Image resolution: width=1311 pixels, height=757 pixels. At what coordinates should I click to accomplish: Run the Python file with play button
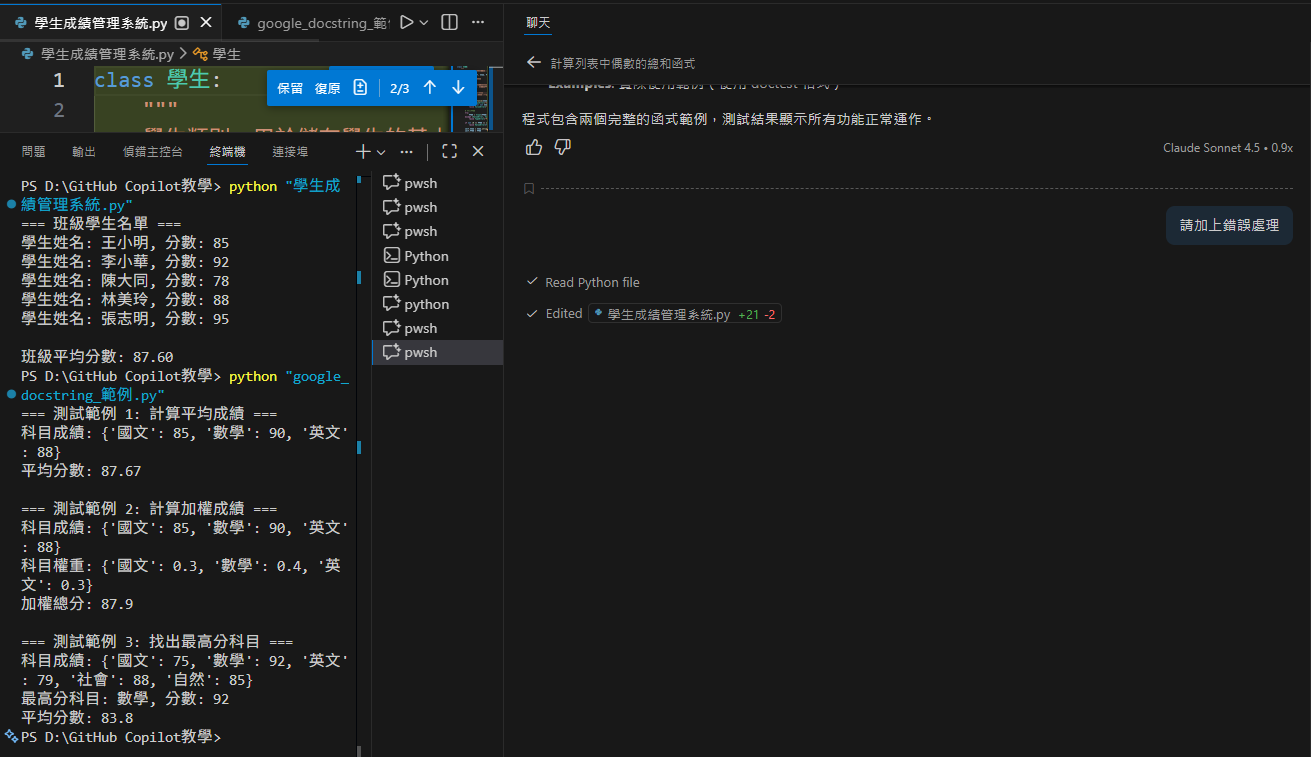(406, 22)
